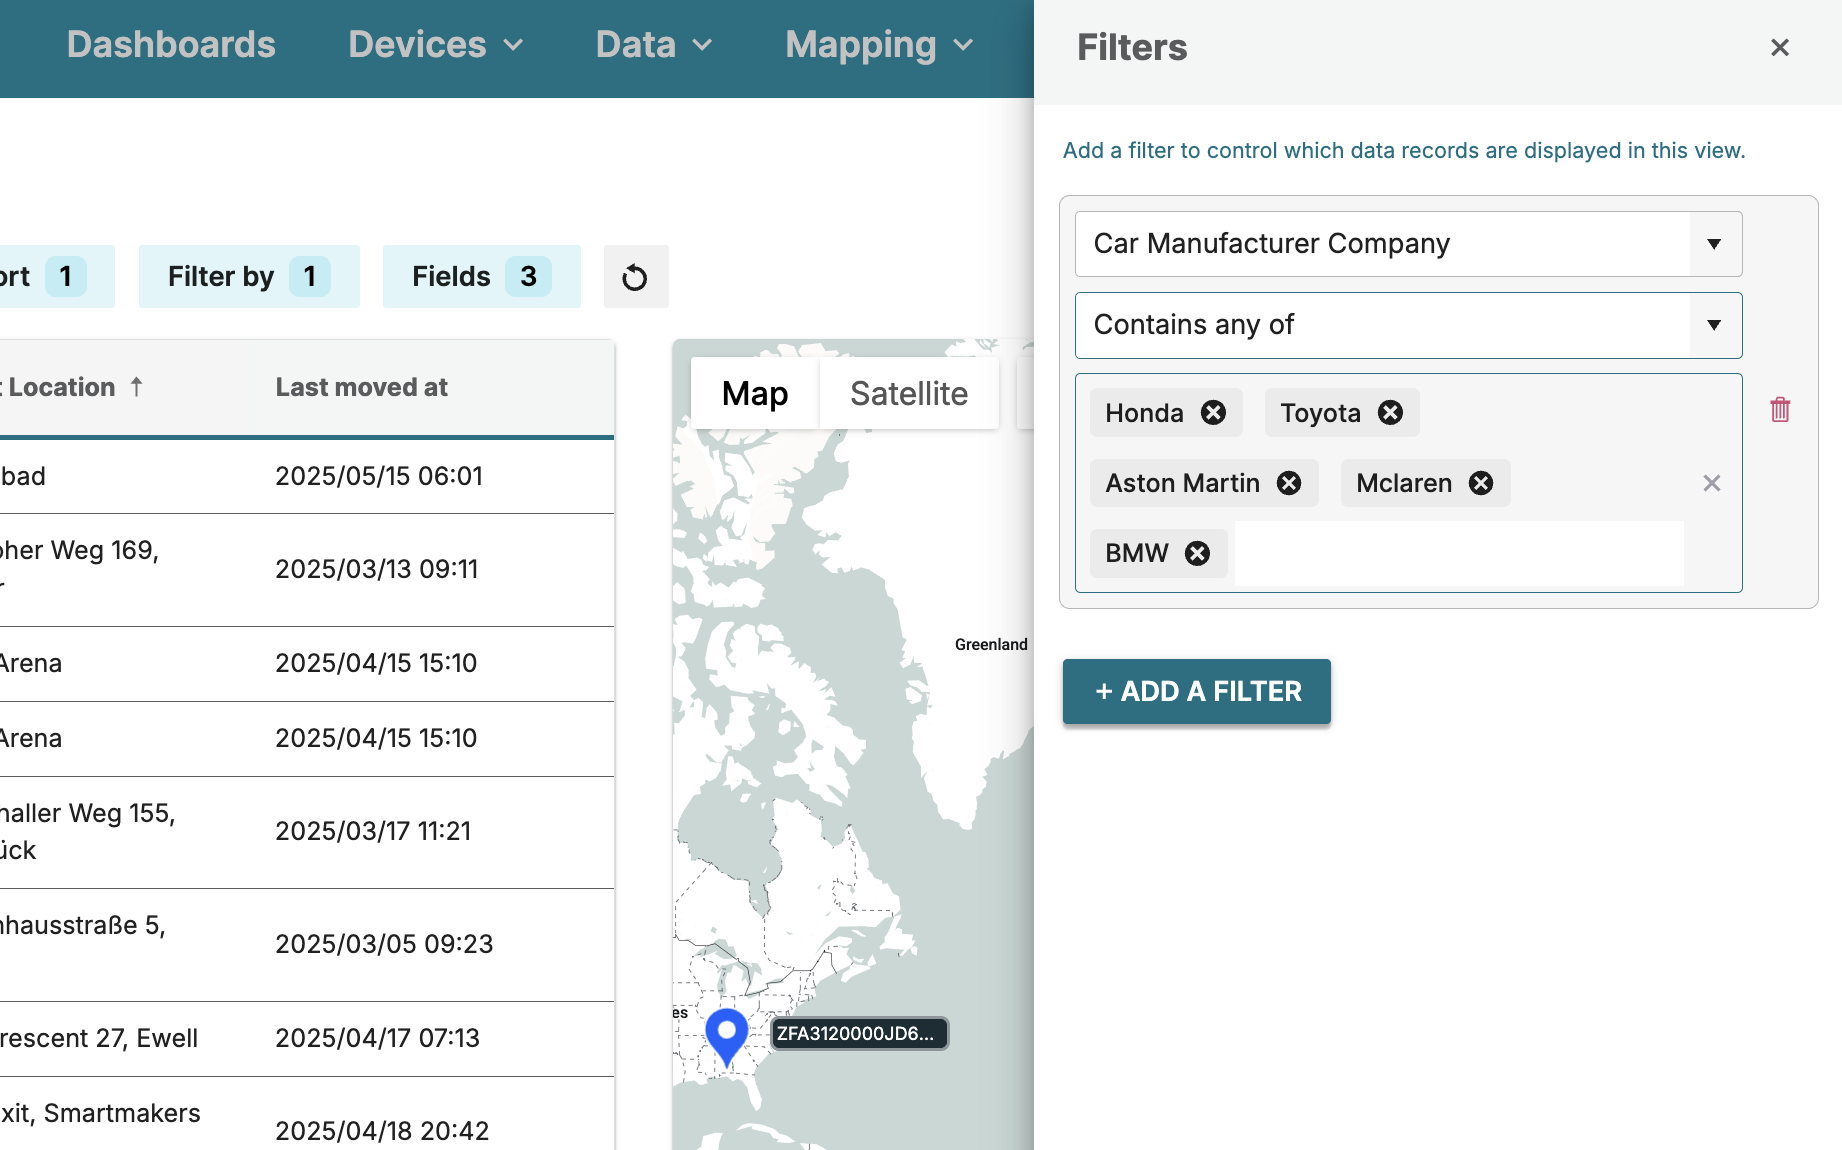Remove the BMW filter chip
The height and width of the screenshot is (1150, 1842).
(1197, 553)
